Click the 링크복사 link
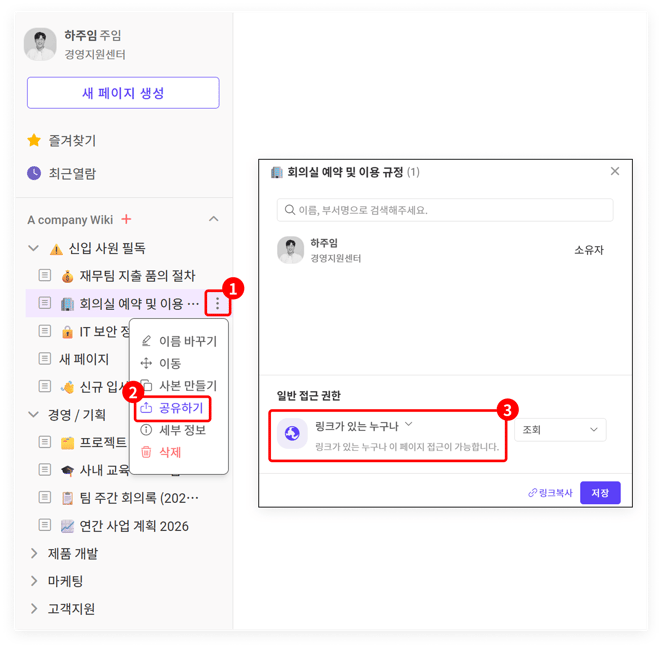The image size is (662, 648). [x=551, y=493]
